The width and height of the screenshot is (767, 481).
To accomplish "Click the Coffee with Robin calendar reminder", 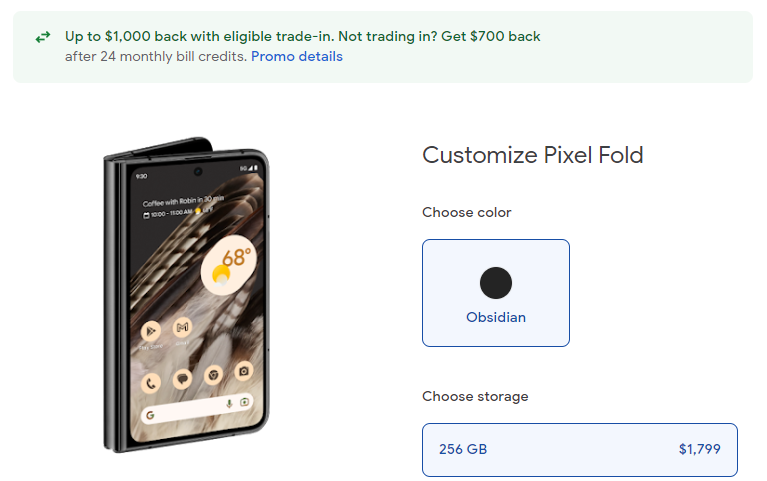I will 182,203.
